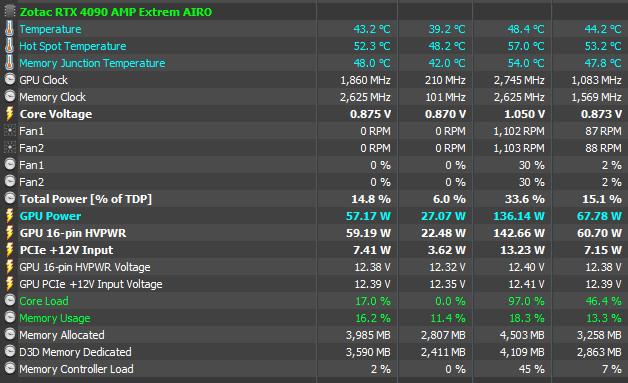
Task: Click the 136.14 W maximum GPU Power value
Action: pyautogui.click(x=519, y=216)
